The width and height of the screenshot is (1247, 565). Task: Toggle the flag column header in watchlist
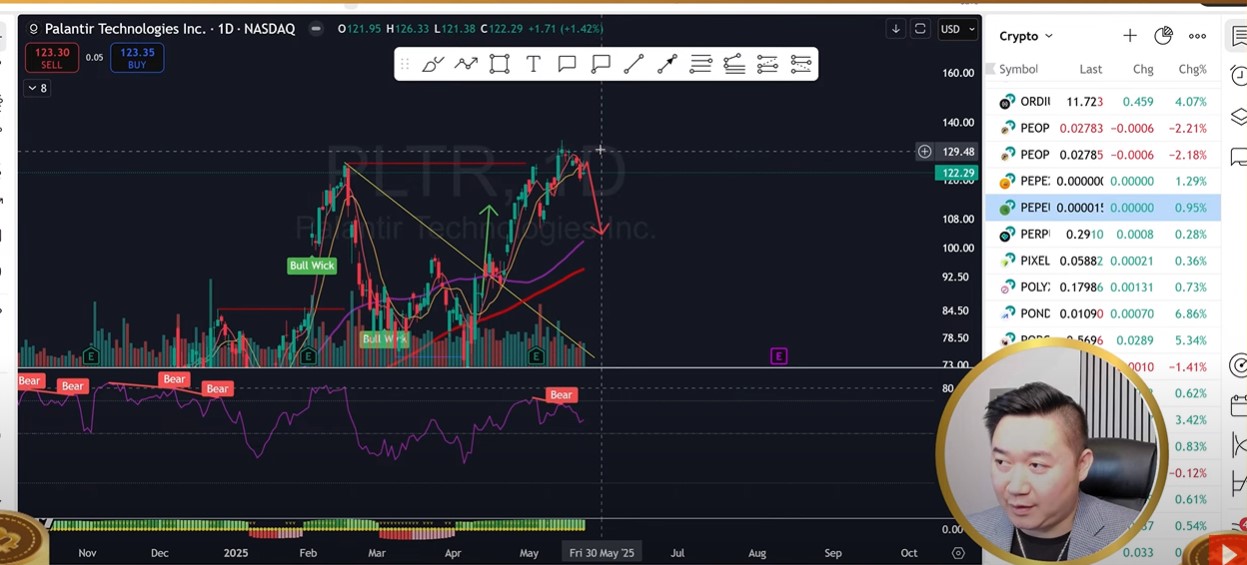991,69
